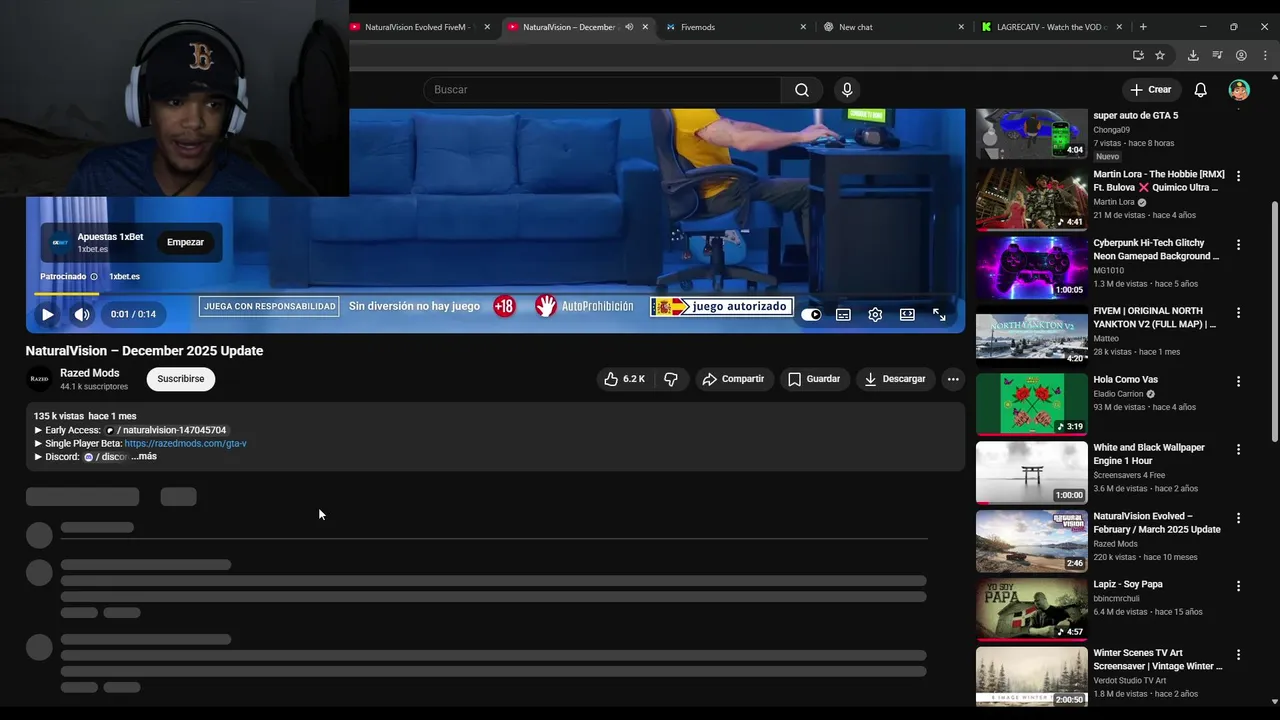The width and height of the screenshot is (1280, 720).
Task: Bookmark this page with the star icon
Action: pos(1160,55)
